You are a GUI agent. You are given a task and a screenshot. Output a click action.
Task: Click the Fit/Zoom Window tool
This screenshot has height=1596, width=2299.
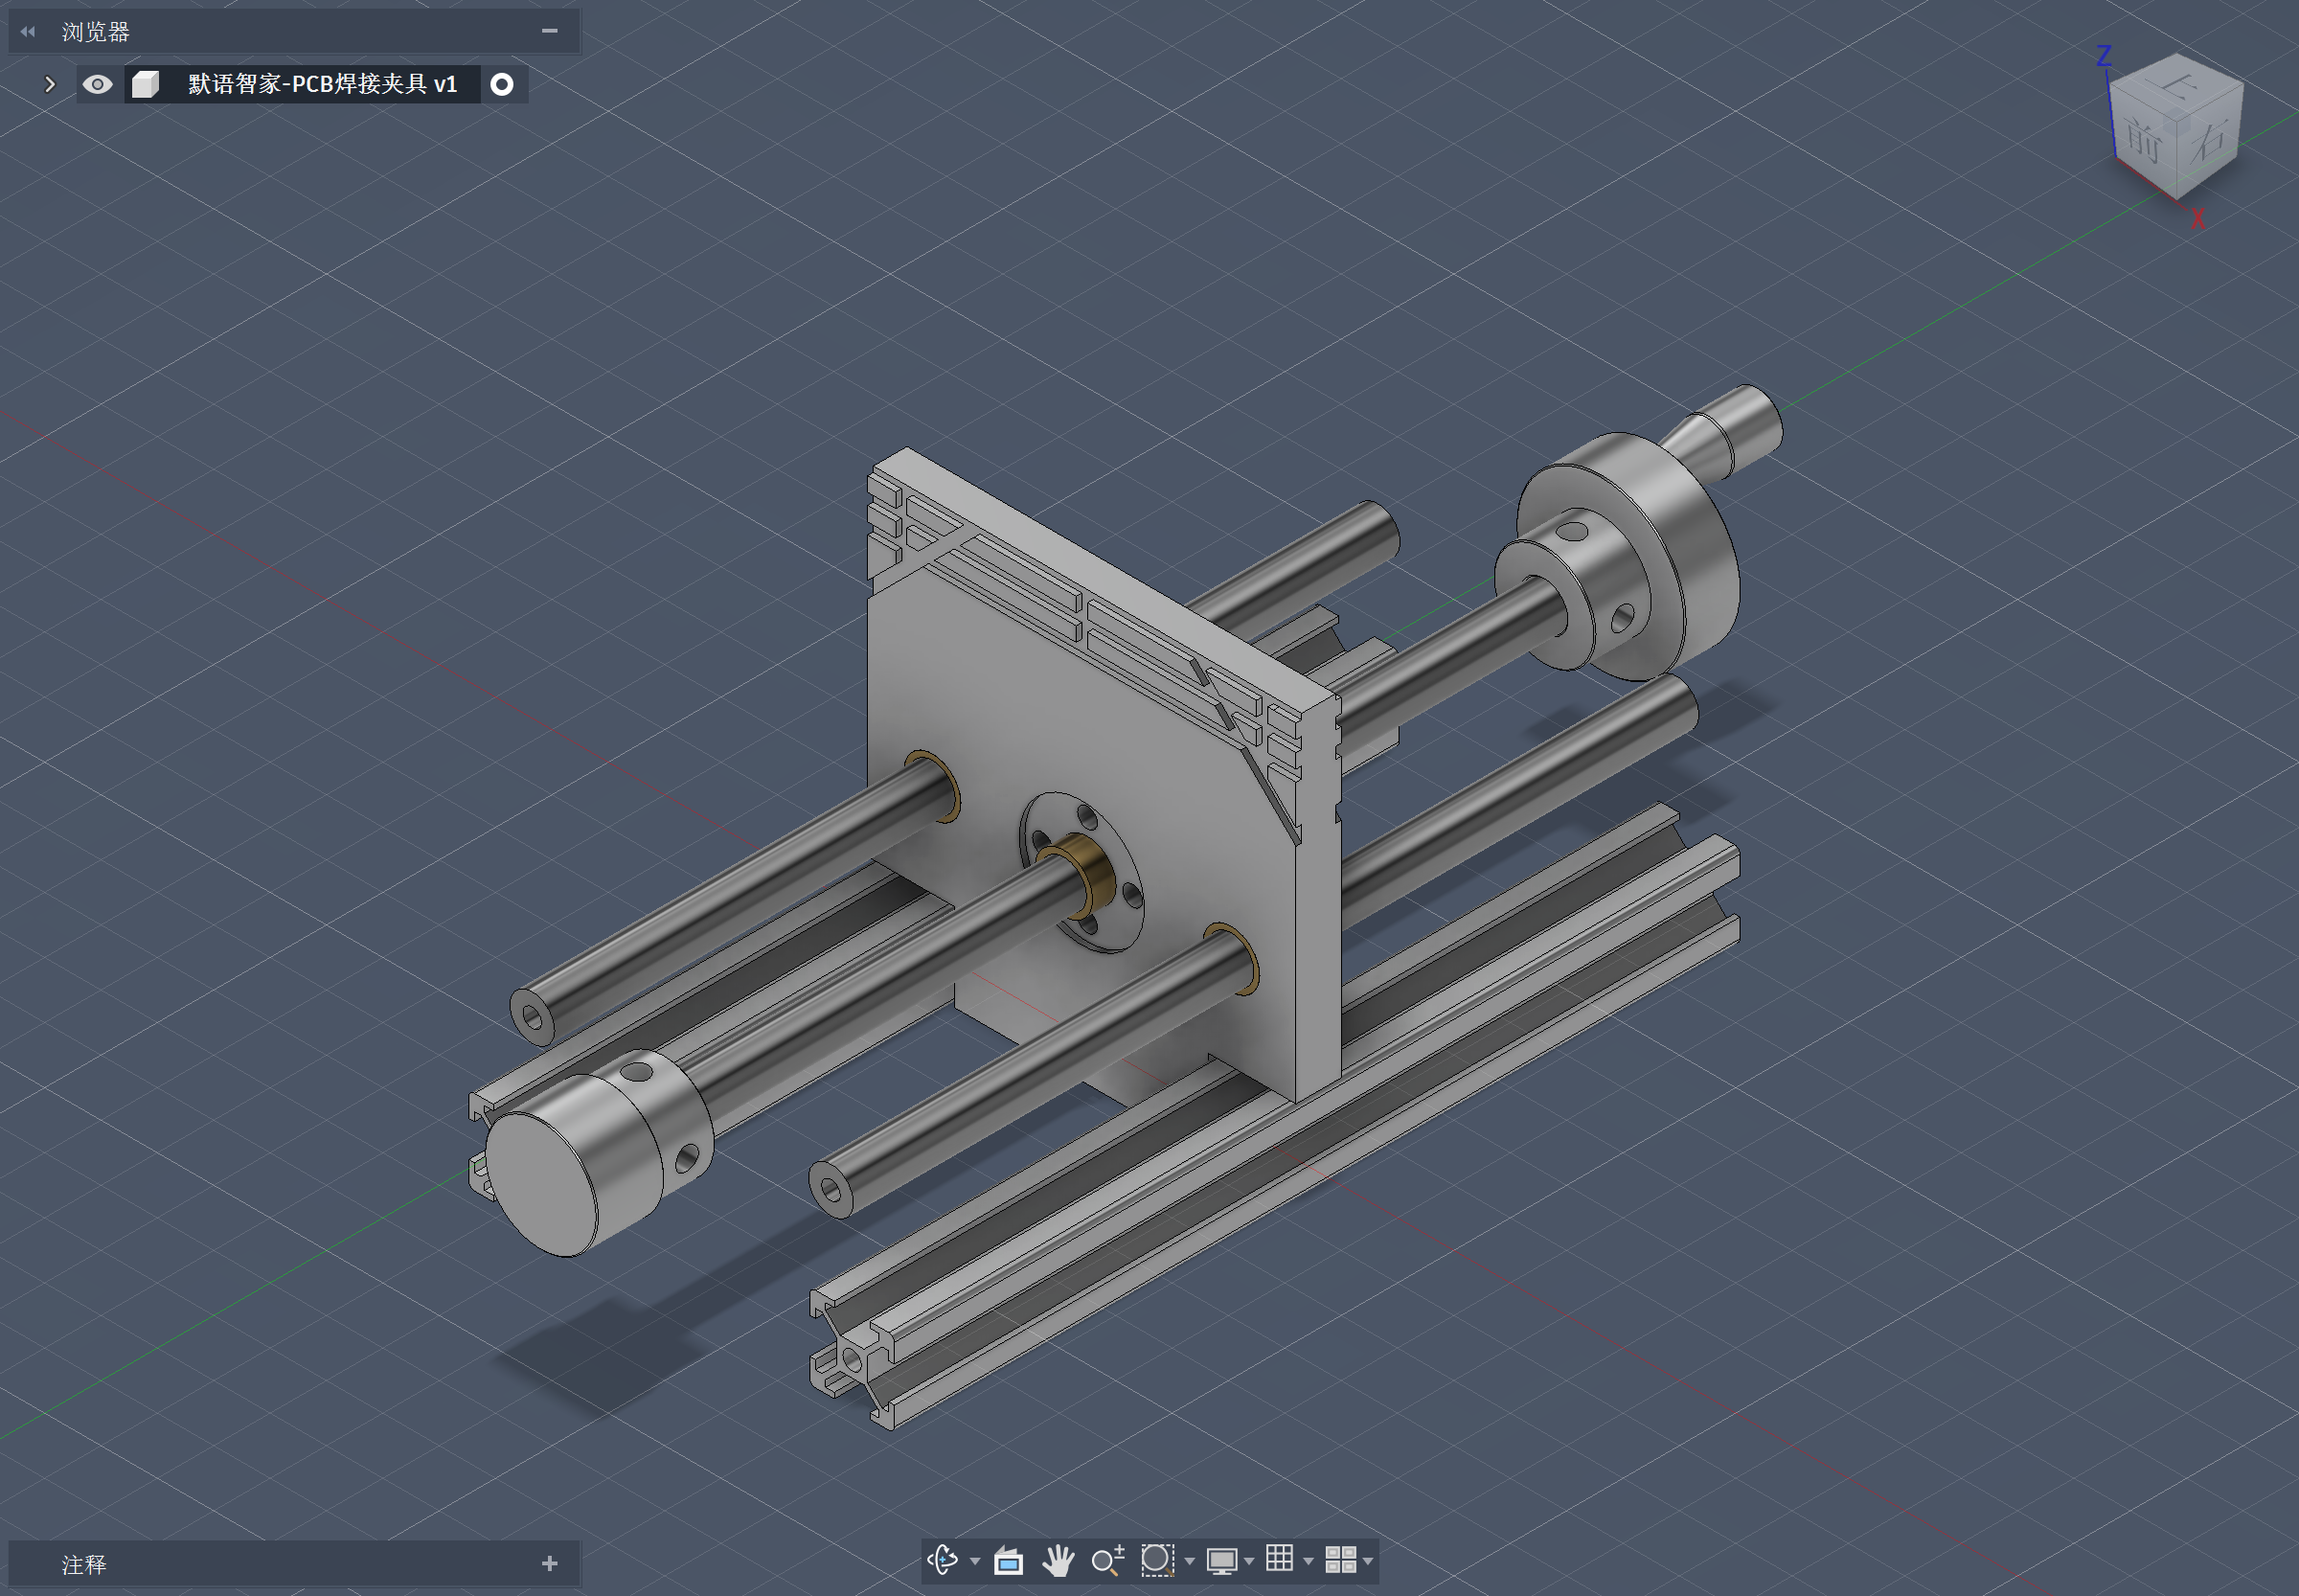pos(1157,1560)
